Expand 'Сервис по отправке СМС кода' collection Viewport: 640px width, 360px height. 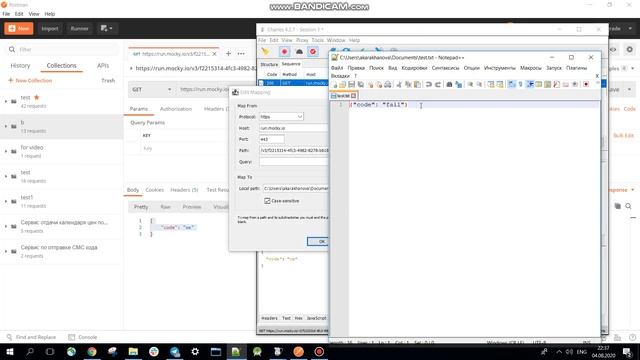pyautogui.click(x=6, y=251)
